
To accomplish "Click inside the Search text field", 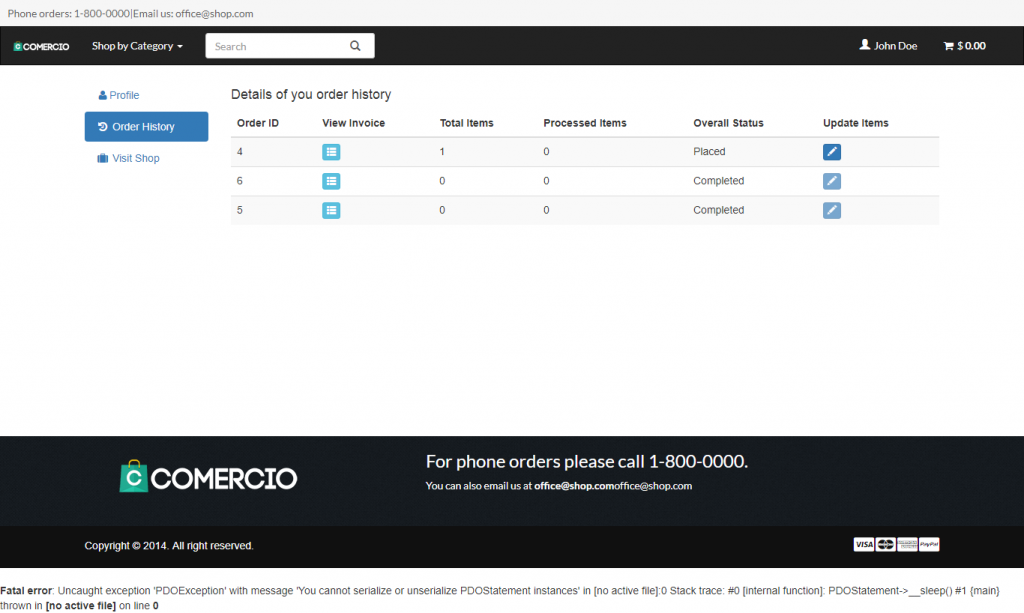I will [x=275, y=46].
